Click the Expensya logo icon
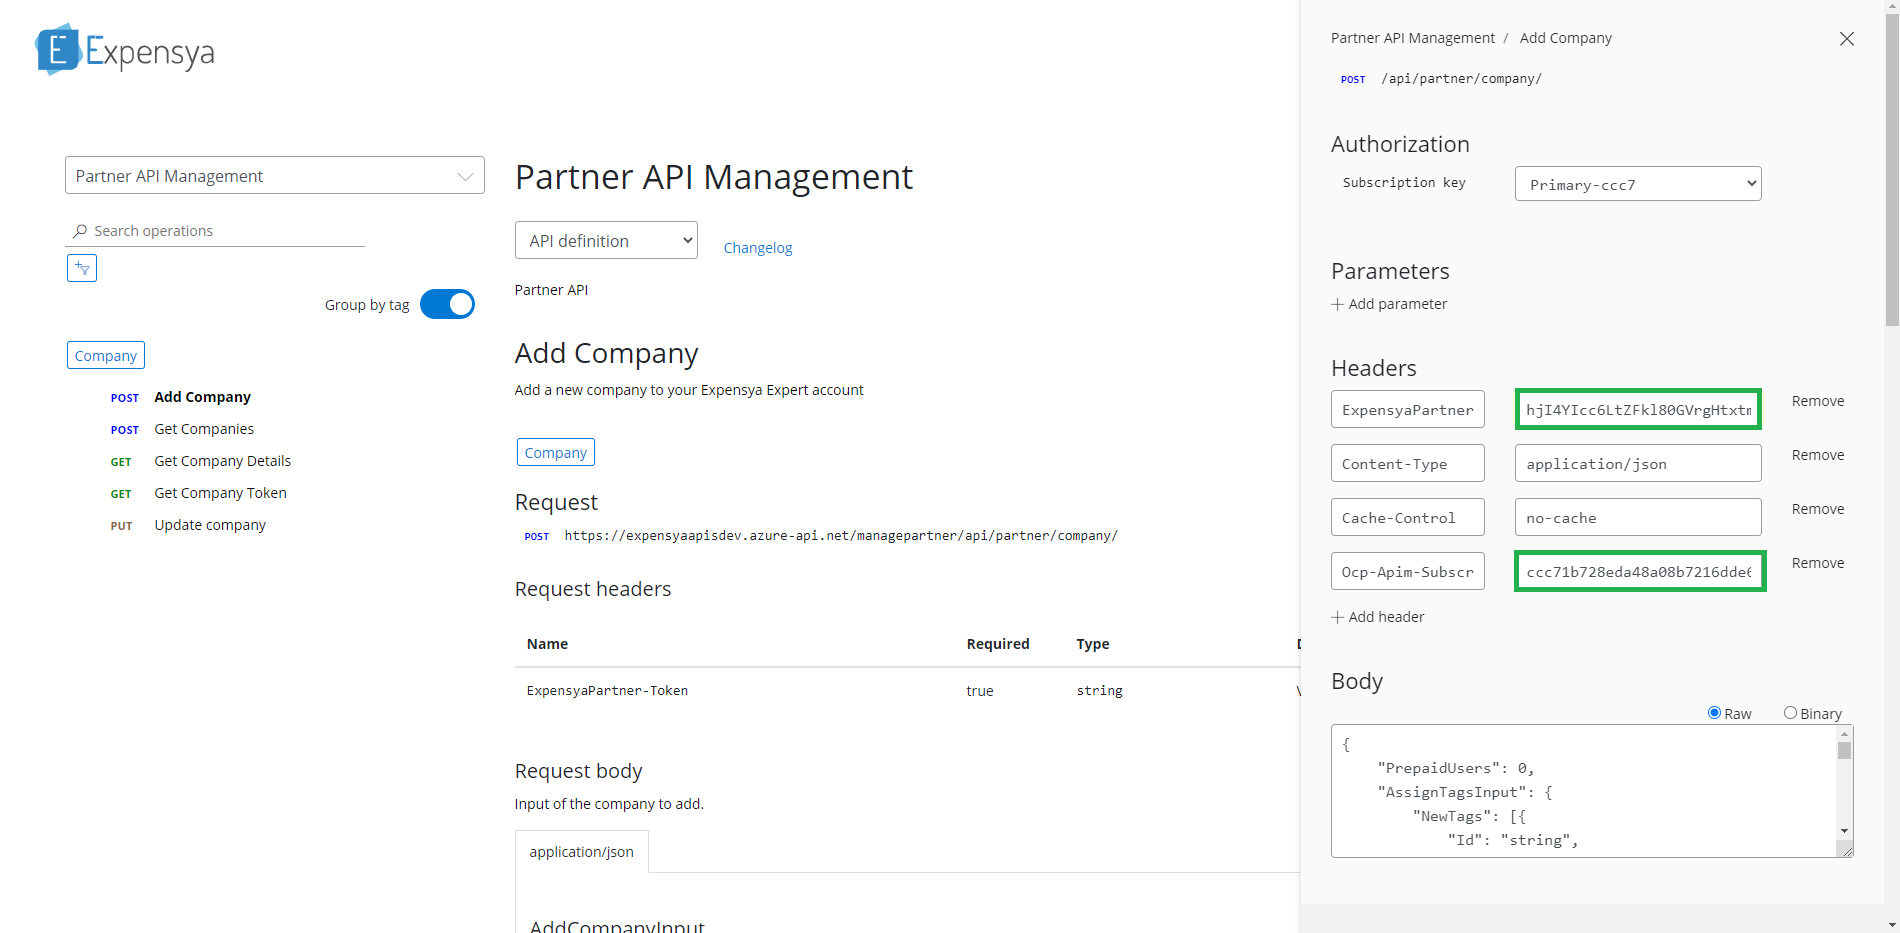Viewport: 1900px width, 933px height. 57,50
